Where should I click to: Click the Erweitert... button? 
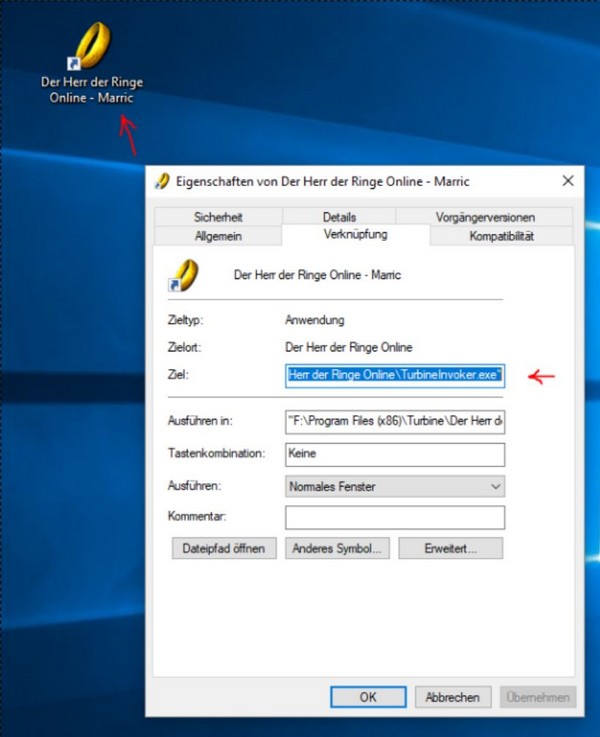[450, 548]
